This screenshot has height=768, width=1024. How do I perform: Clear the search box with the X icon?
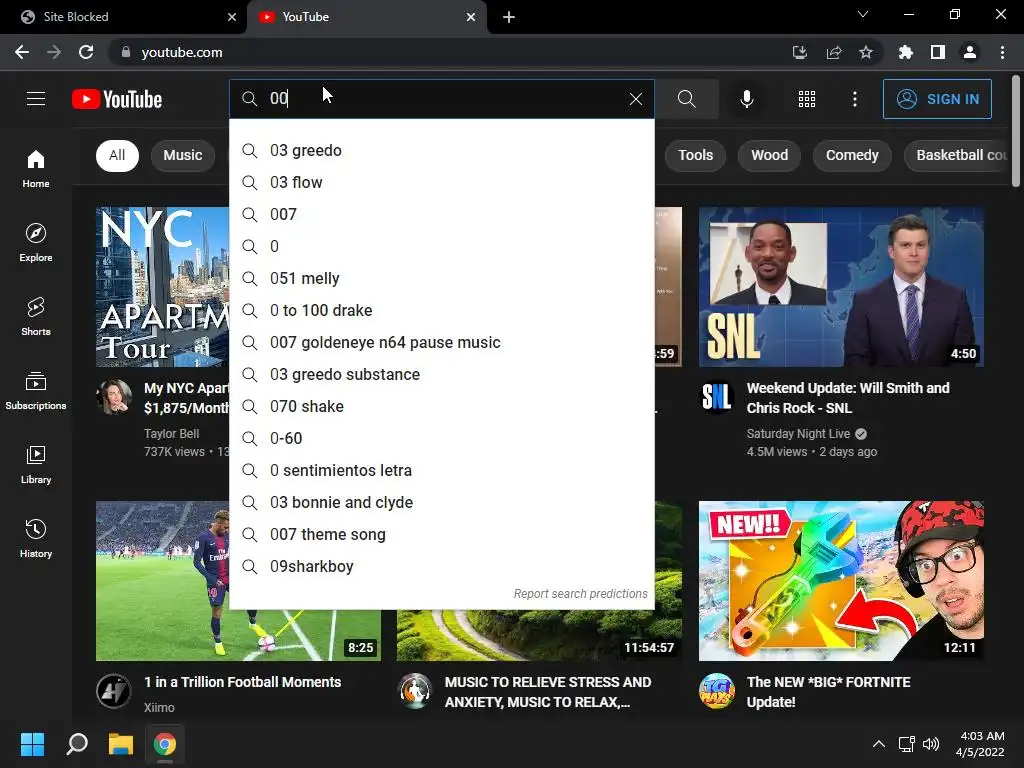[635, 99]
